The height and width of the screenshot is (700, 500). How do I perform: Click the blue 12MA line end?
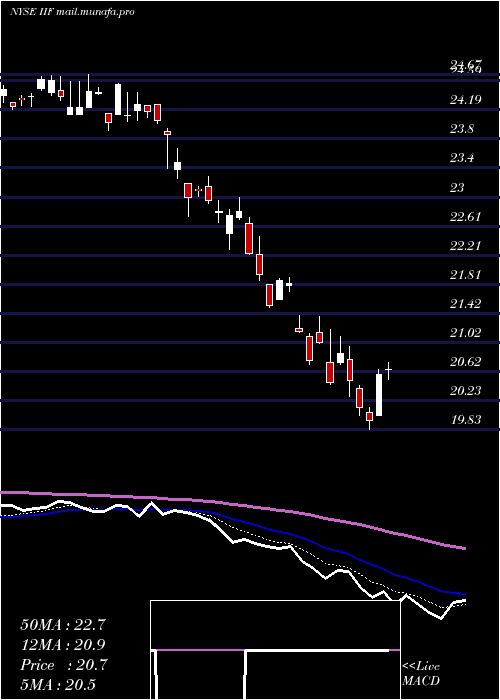pos(463,594)
